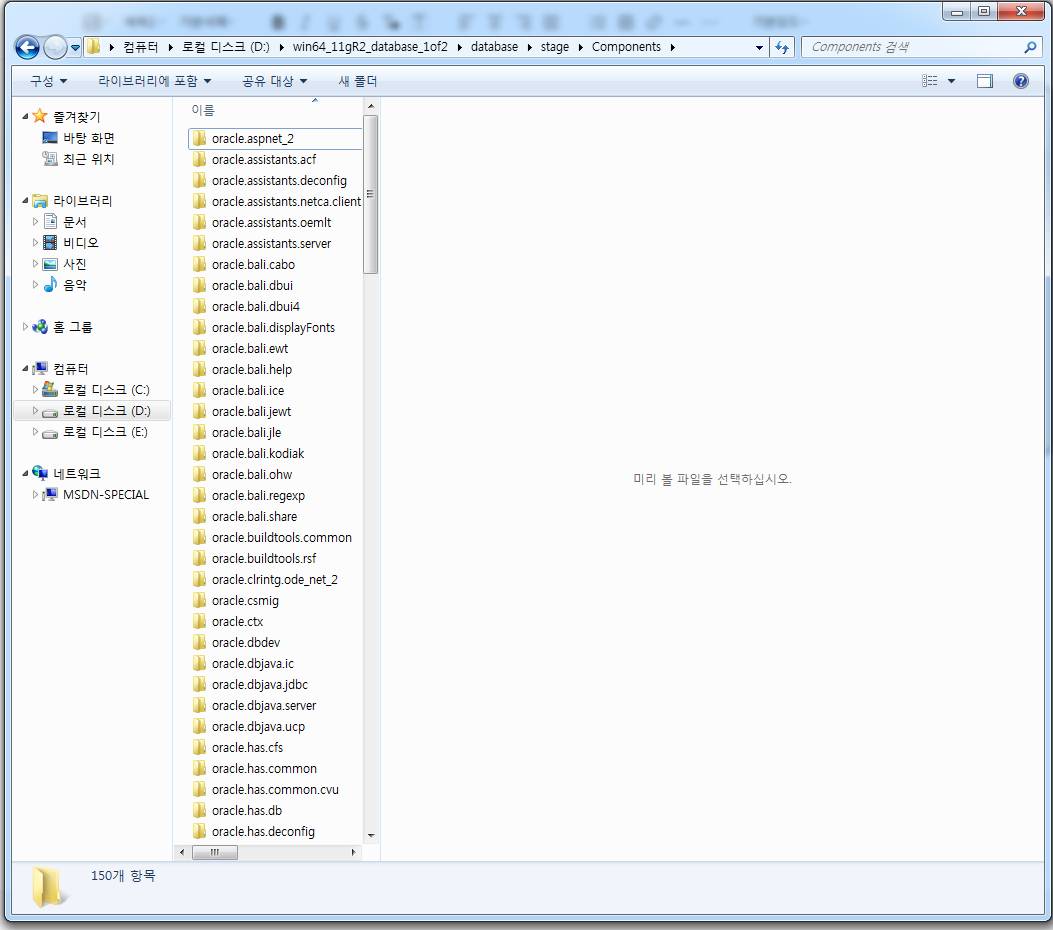Select oracle.assistants.oemlt folder icon

[199, 222]
